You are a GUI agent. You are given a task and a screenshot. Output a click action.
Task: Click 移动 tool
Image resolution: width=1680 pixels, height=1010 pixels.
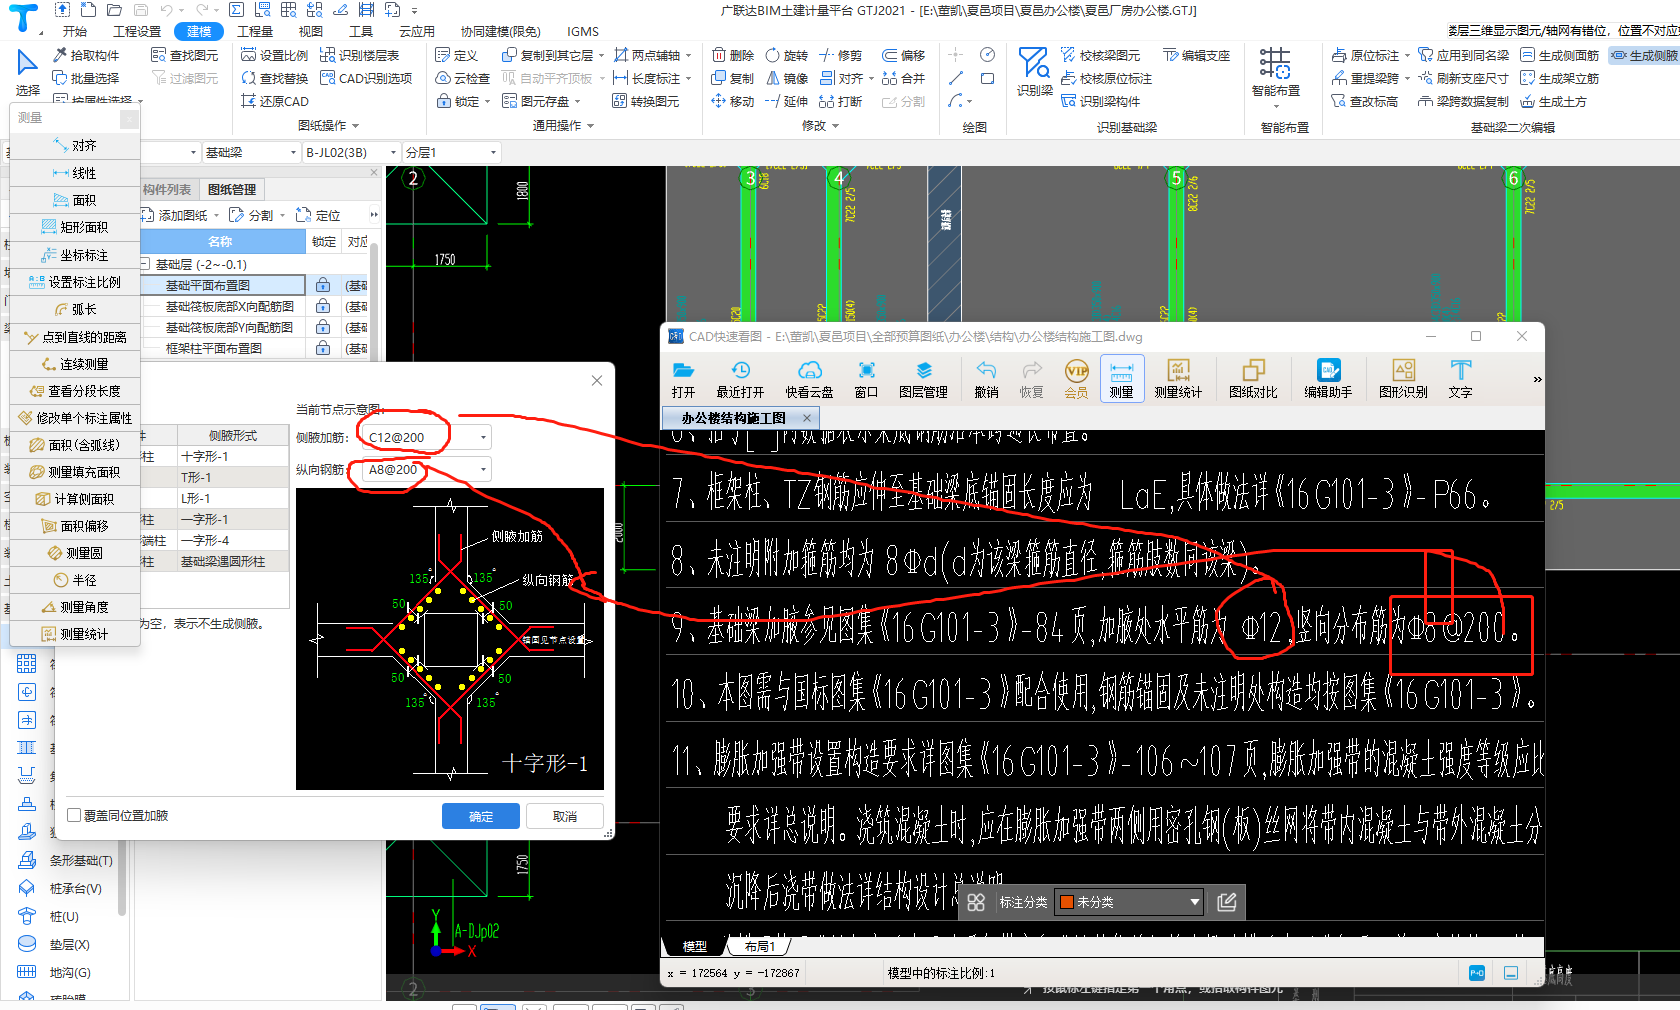pos(732,101)
